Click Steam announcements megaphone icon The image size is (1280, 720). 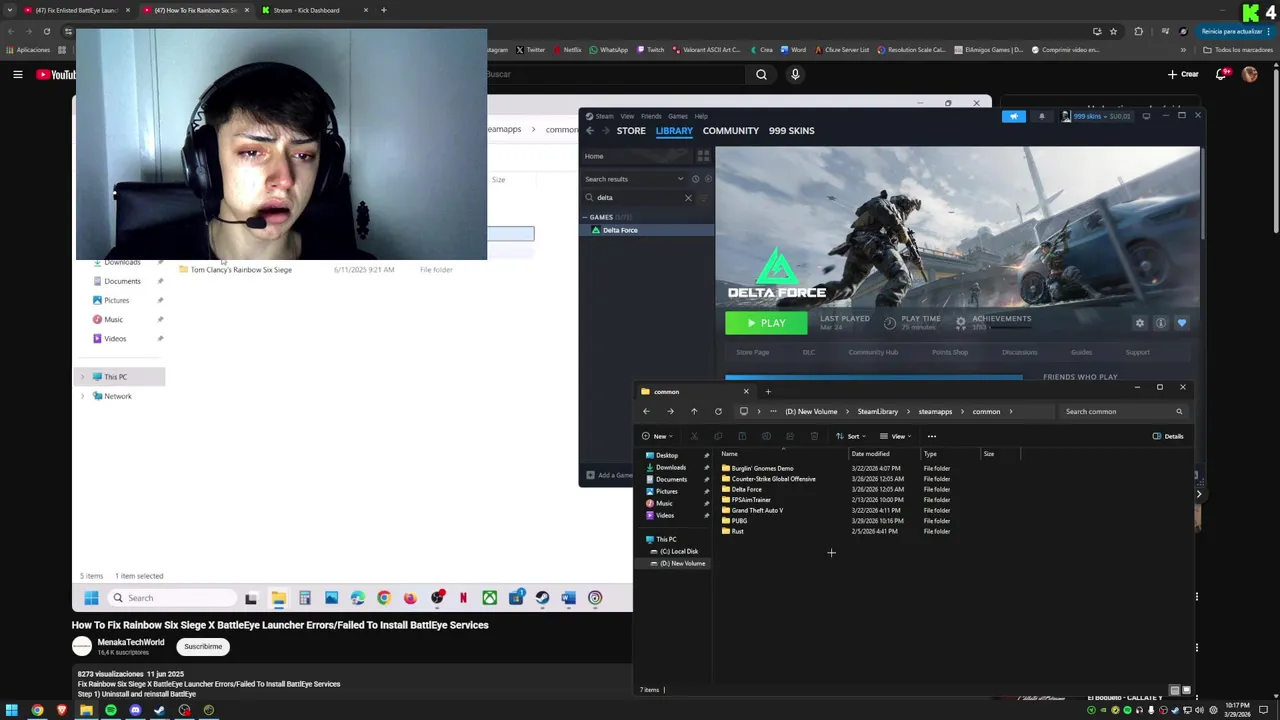pos(1014,116)
